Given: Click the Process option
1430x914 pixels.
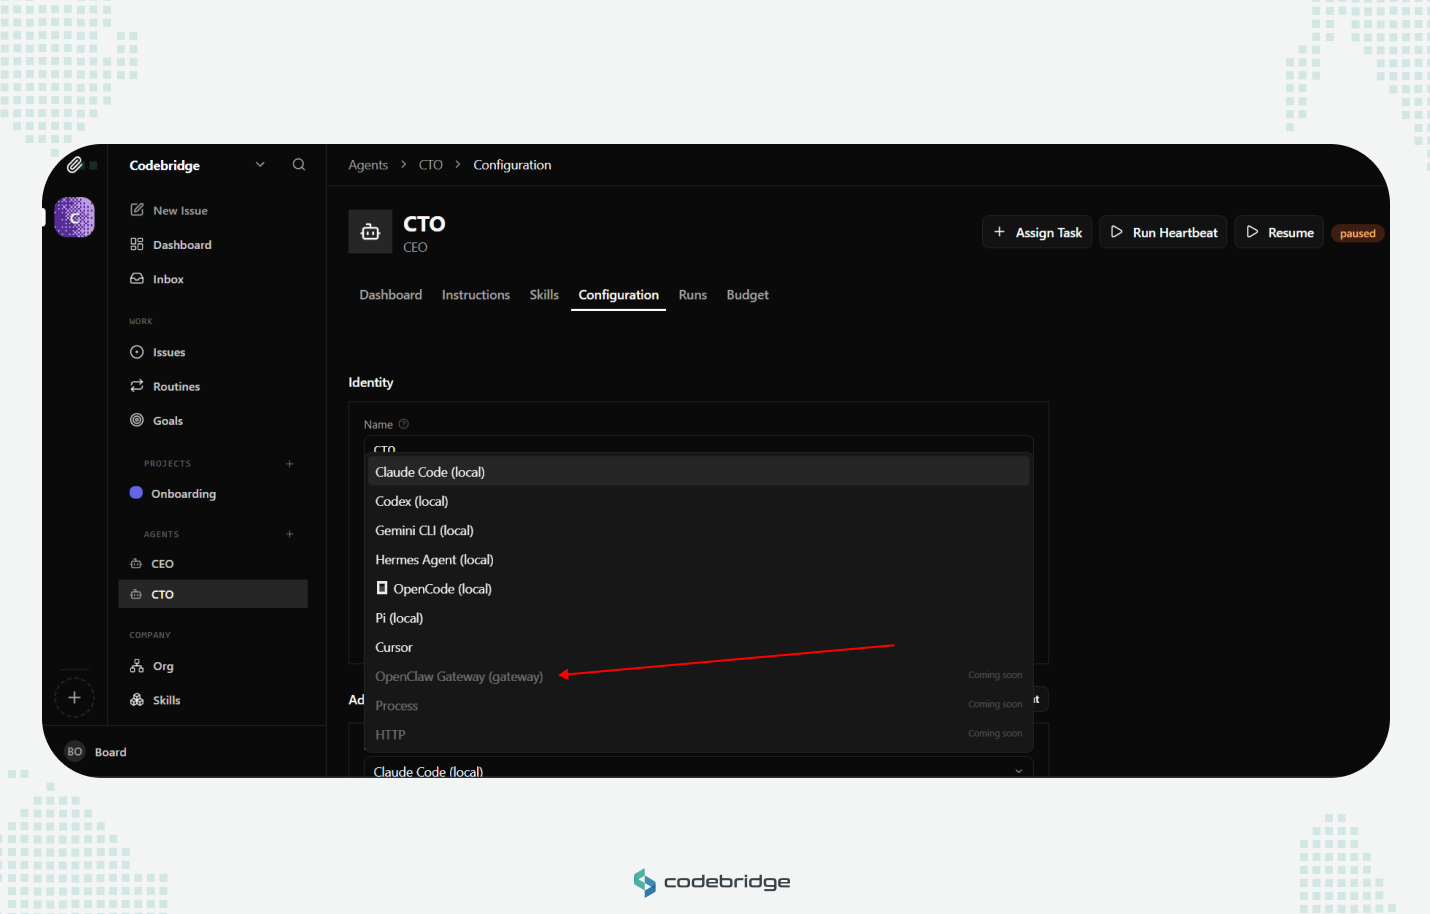Looking at the screenshot, I should point(698,705).
